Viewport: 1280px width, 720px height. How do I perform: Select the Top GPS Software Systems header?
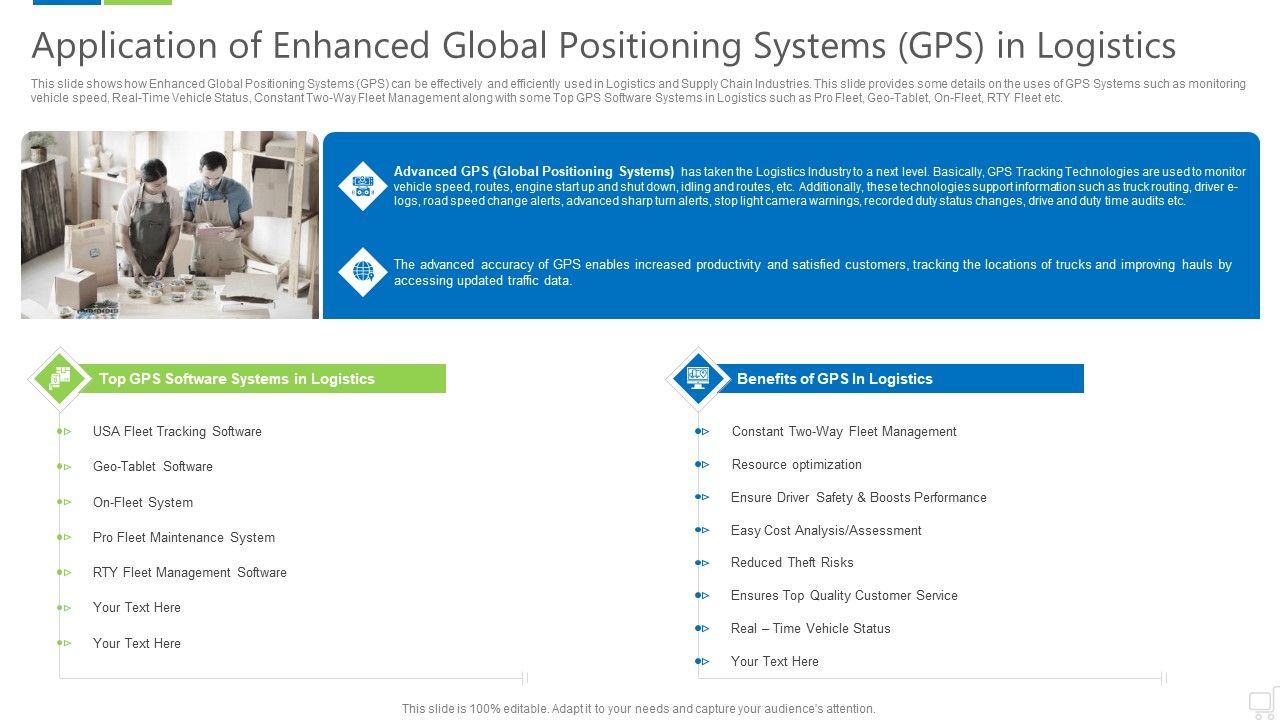(x=236, y=379)
